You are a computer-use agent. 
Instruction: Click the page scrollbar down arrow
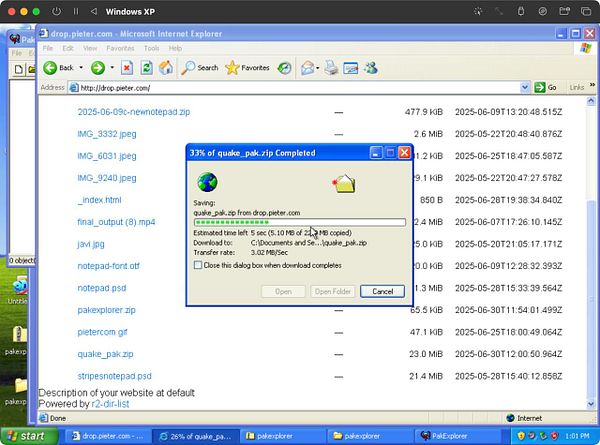tap(591, 404)
